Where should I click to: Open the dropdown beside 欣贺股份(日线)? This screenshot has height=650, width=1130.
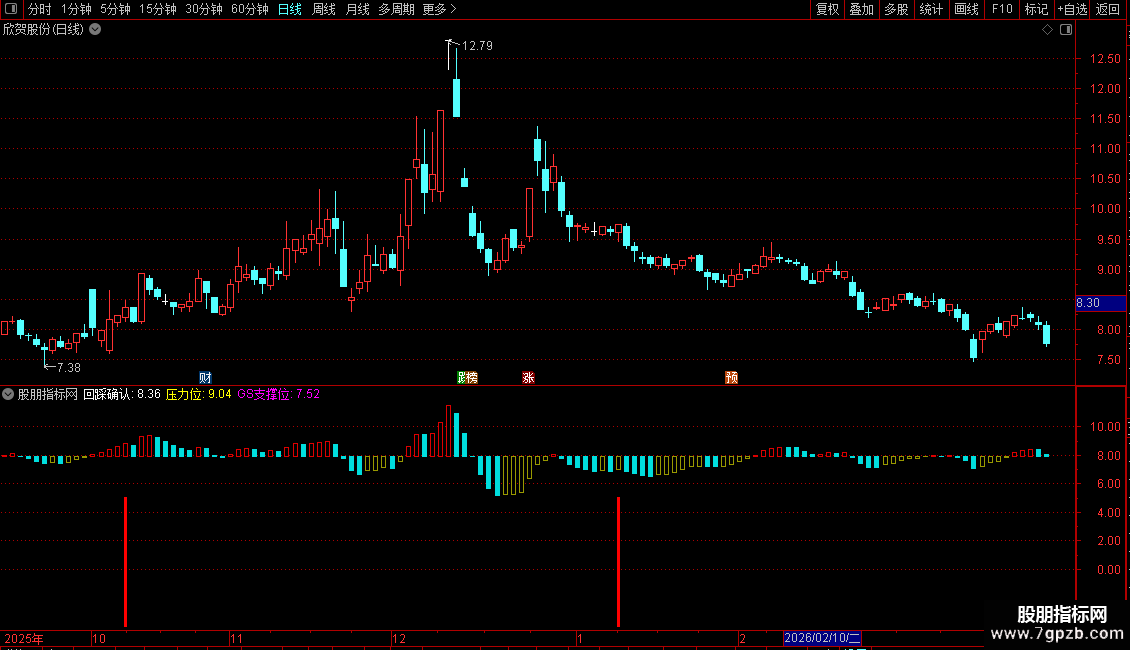pyautogui.click(x=95, y=30)
